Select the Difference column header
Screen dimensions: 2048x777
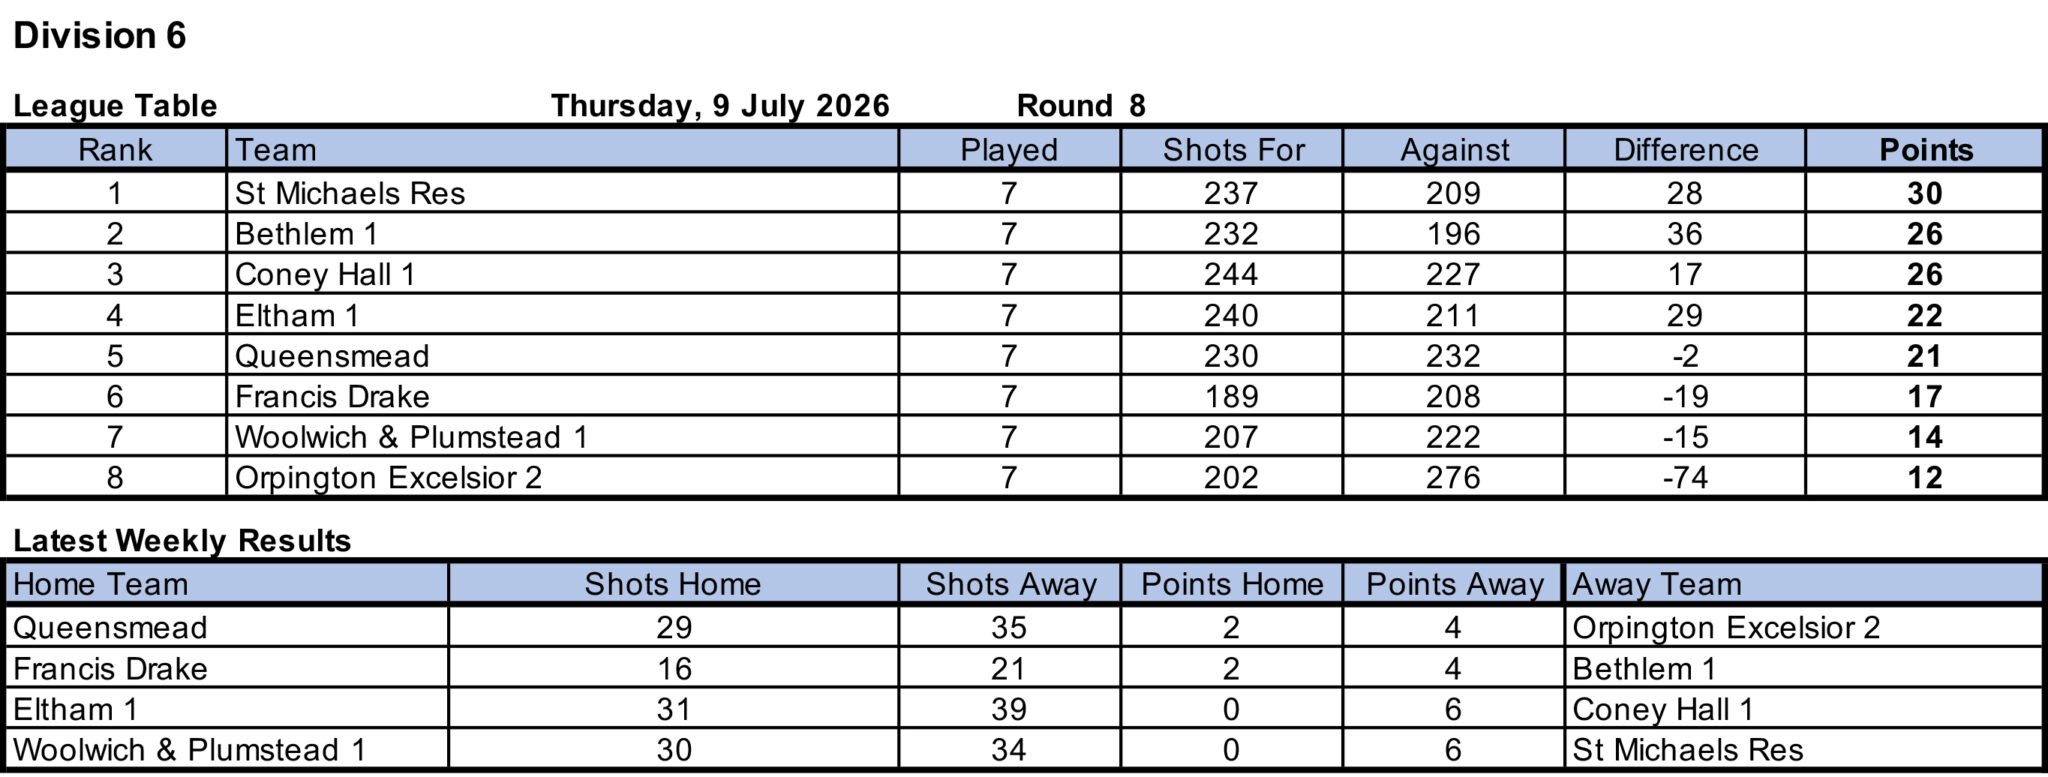1685,150
